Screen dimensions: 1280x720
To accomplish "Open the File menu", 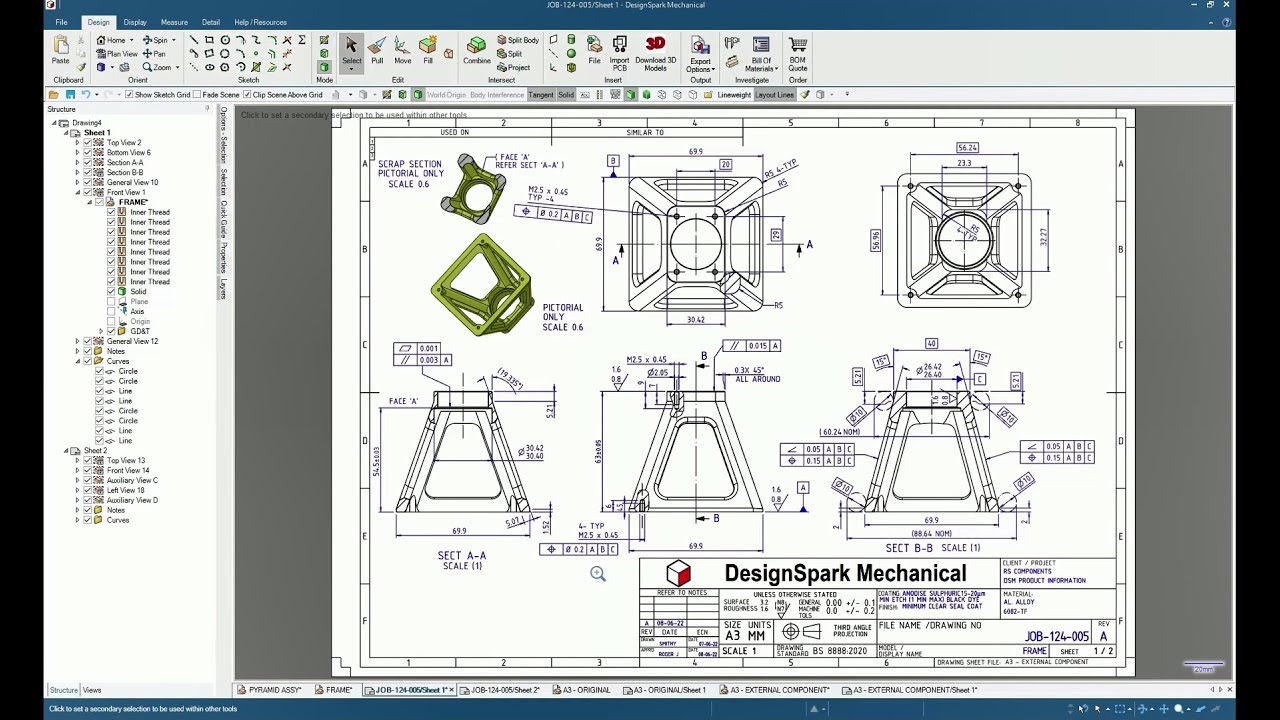I will [x=61, y=22].
